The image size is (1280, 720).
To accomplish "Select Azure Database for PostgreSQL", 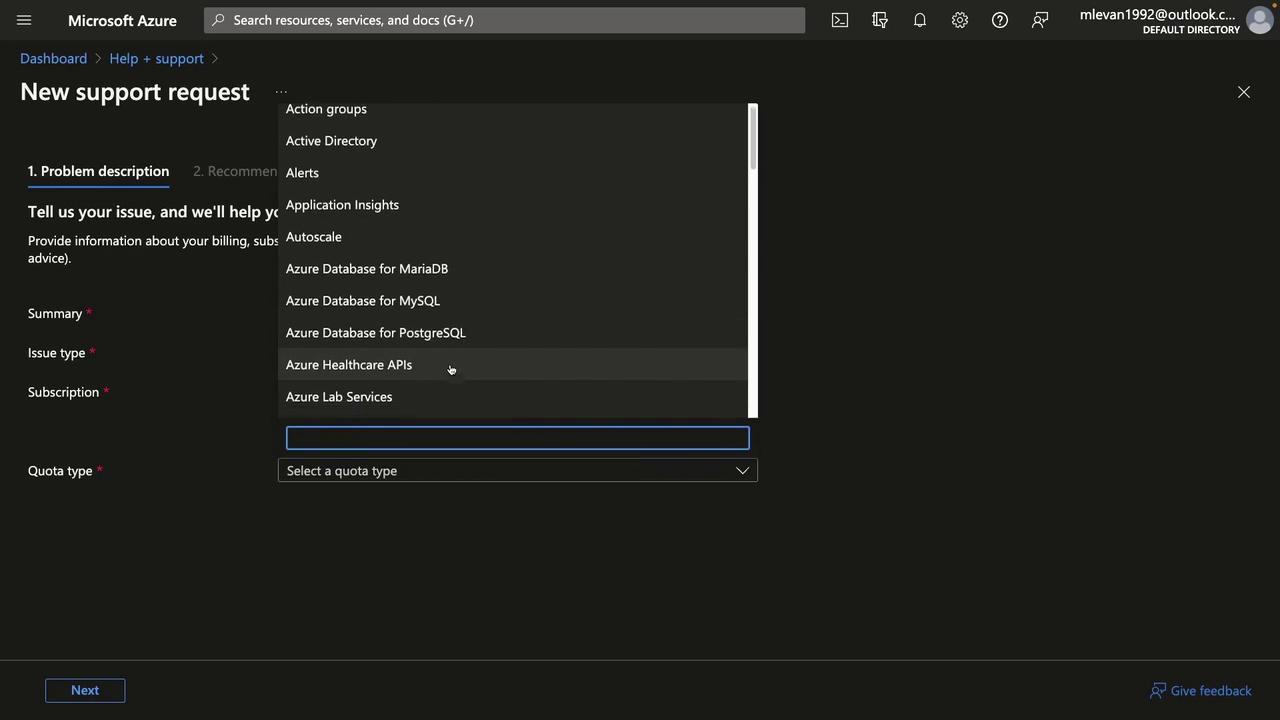I will (x=513, y=333).
